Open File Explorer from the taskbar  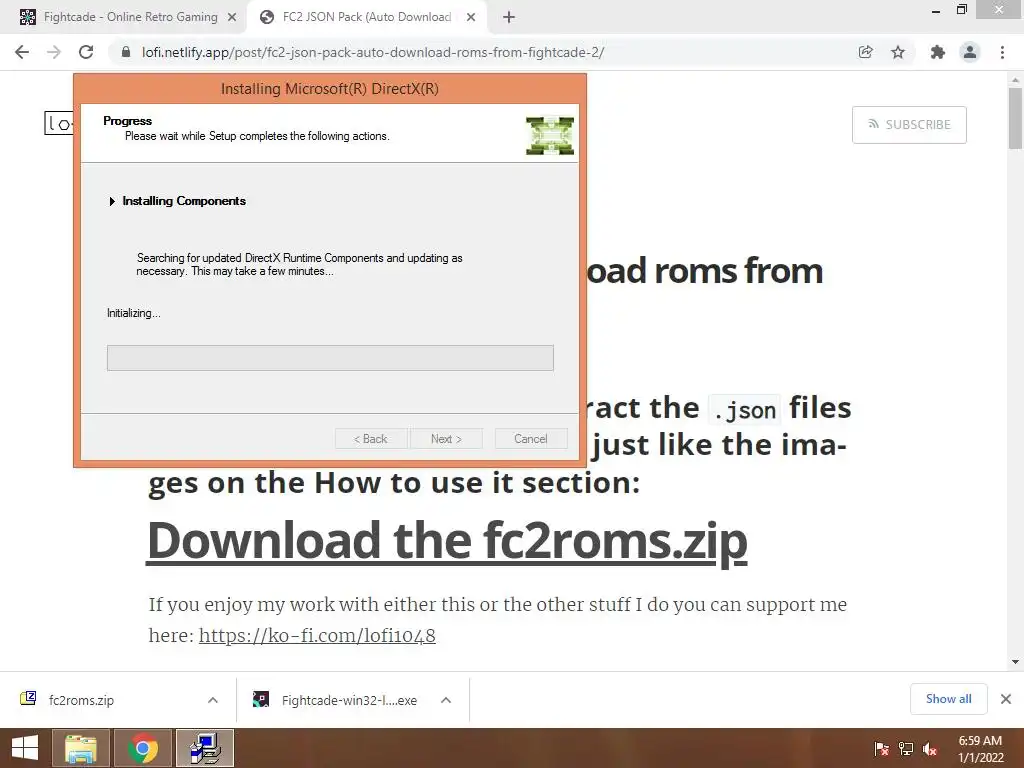coord(80,748)
